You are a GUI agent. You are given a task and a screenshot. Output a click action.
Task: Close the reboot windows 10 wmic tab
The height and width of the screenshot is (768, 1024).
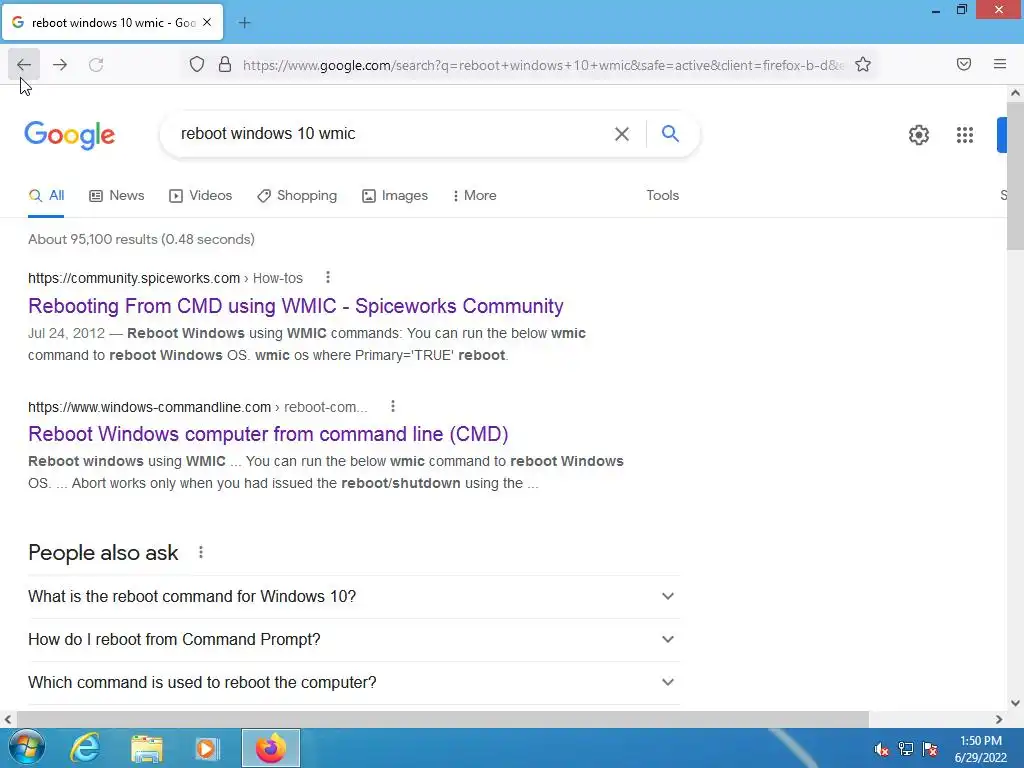pos(207,22)
